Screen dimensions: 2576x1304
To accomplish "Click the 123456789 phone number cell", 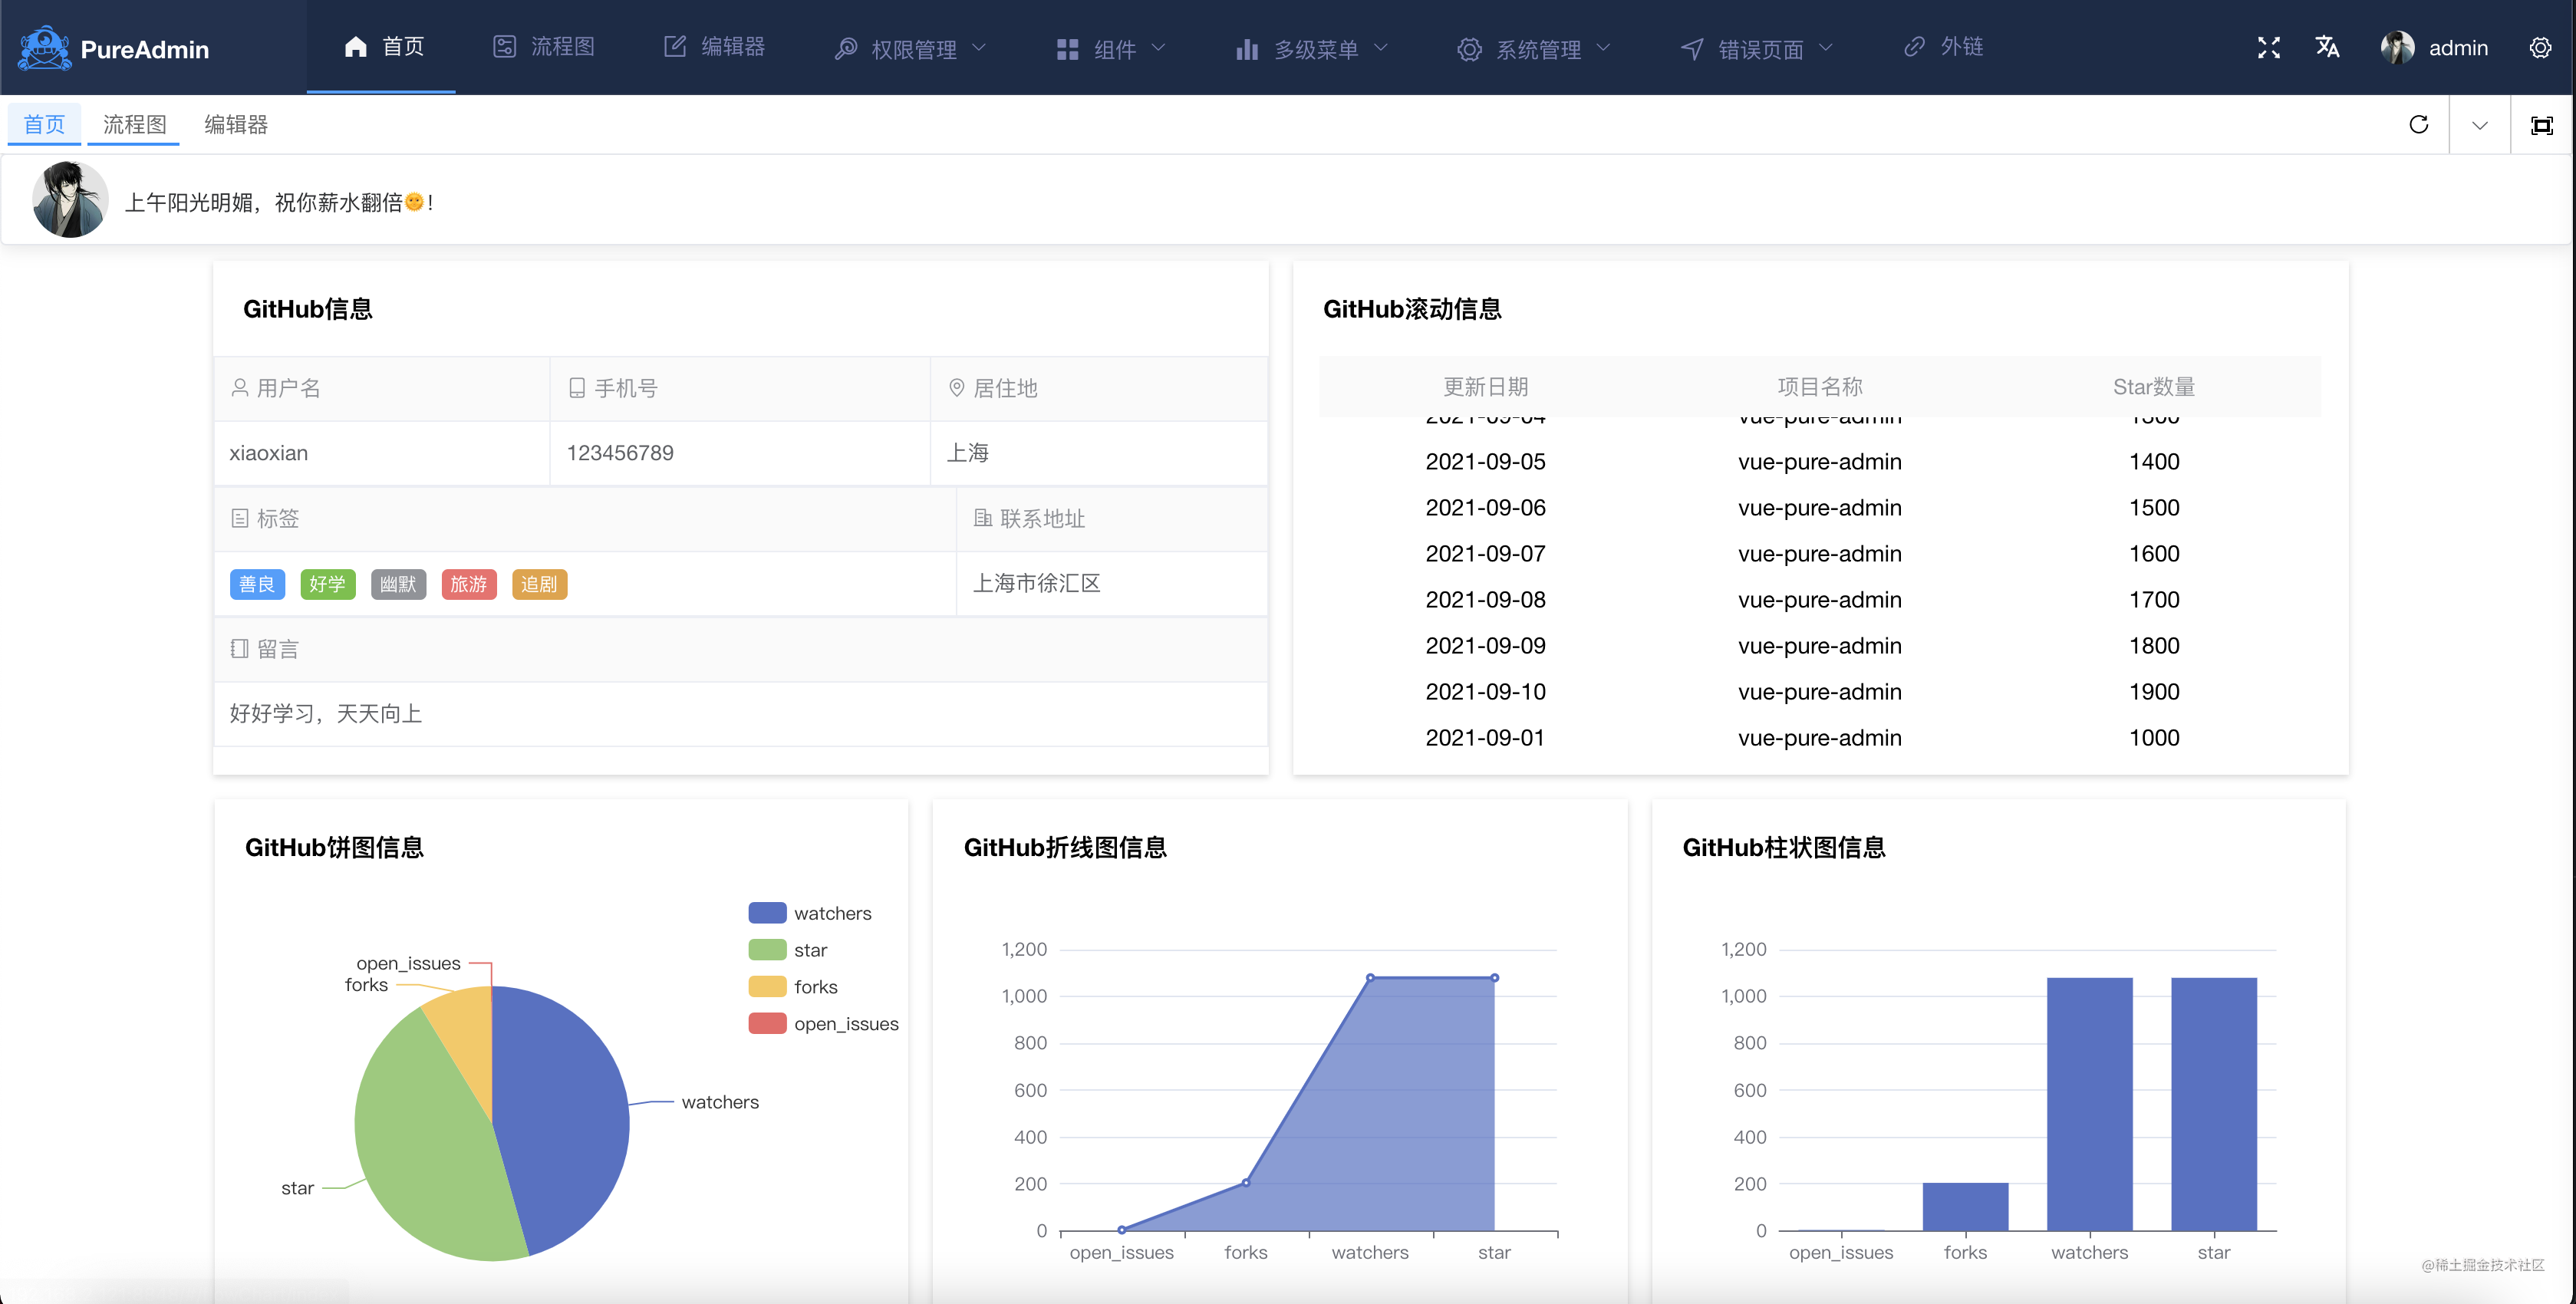I will tap(740, 453).
